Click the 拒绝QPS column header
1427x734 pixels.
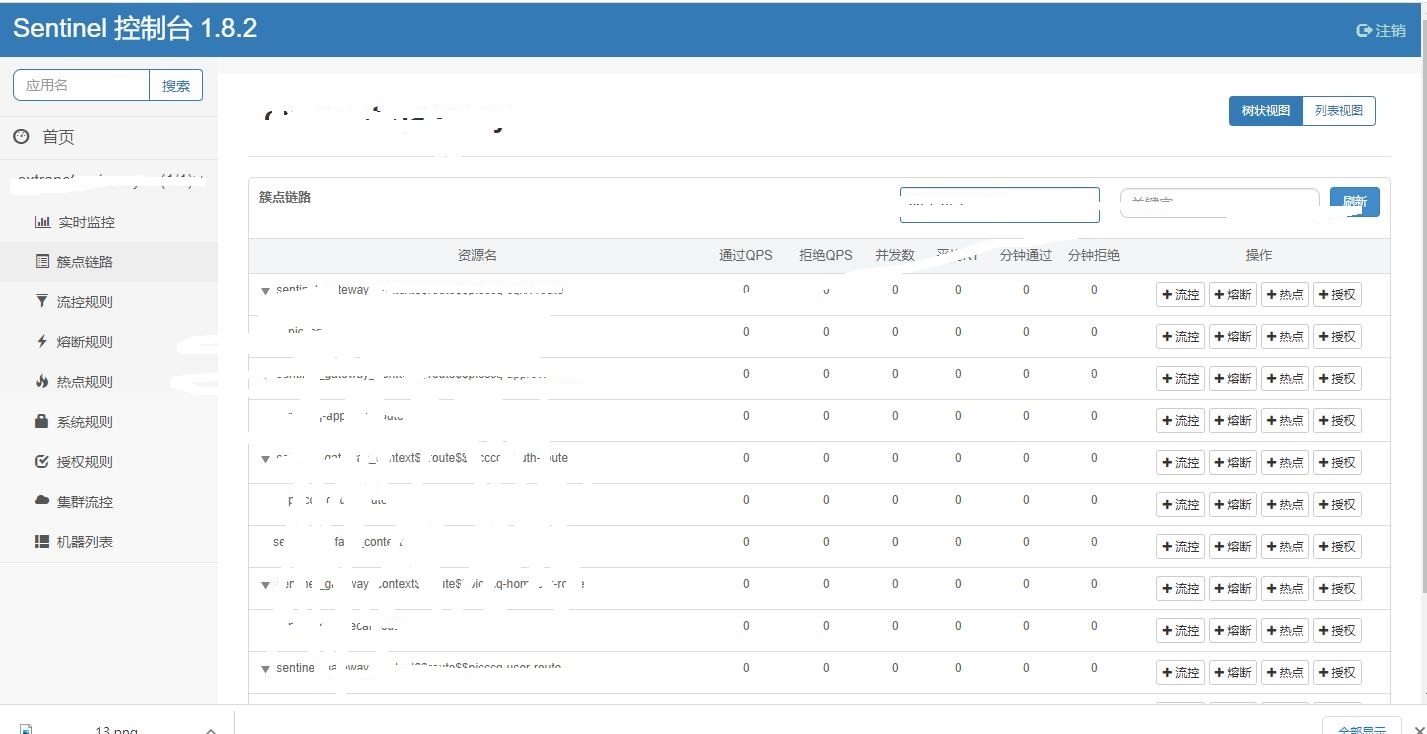point(826,255)
